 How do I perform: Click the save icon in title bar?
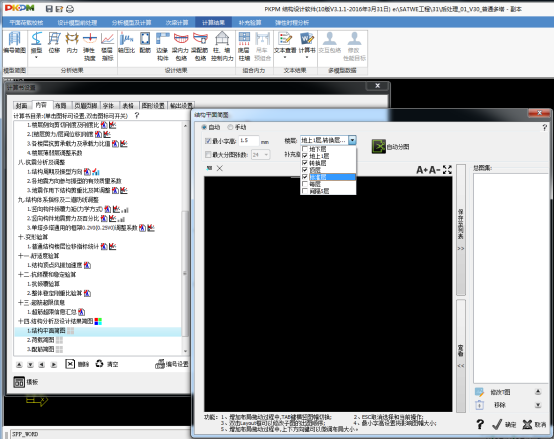pyautogui.click(x=49, y=9)
